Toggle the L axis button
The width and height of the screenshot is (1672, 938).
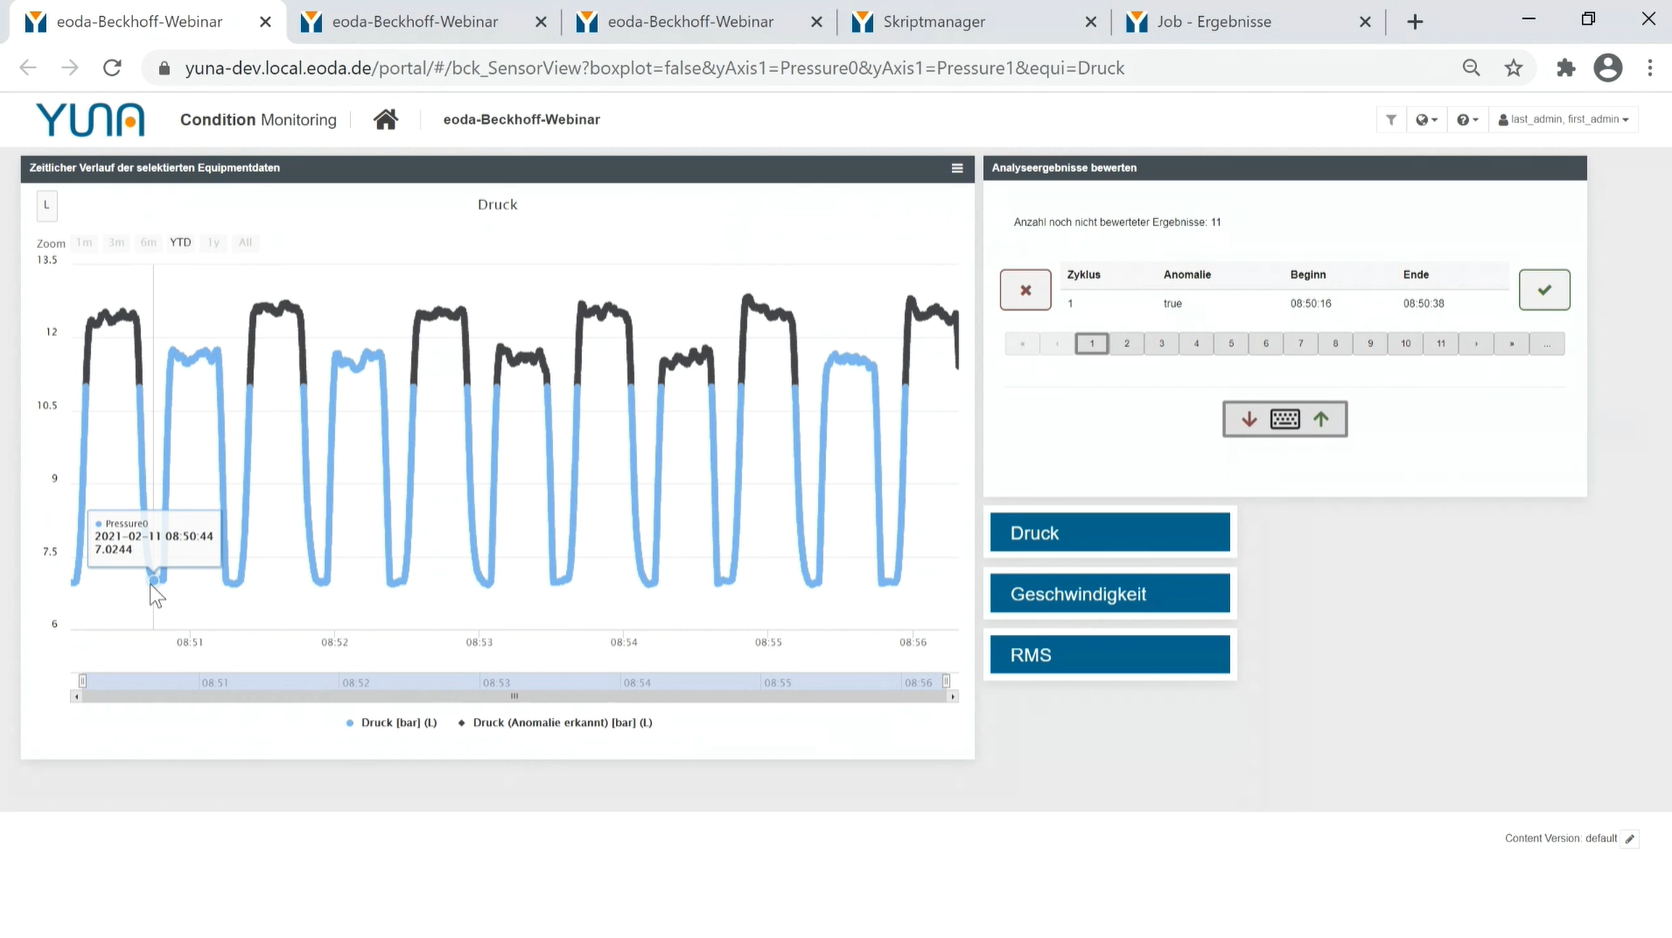pyautogui.click(x=46, y=205)
